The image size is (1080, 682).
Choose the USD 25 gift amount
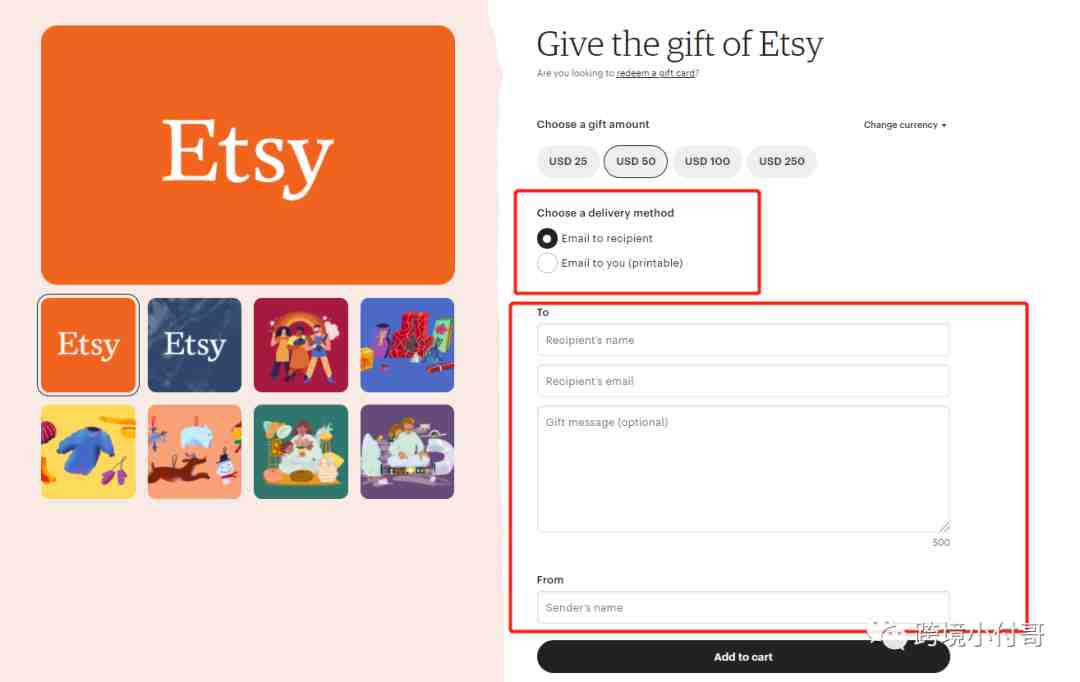point(568,161)
